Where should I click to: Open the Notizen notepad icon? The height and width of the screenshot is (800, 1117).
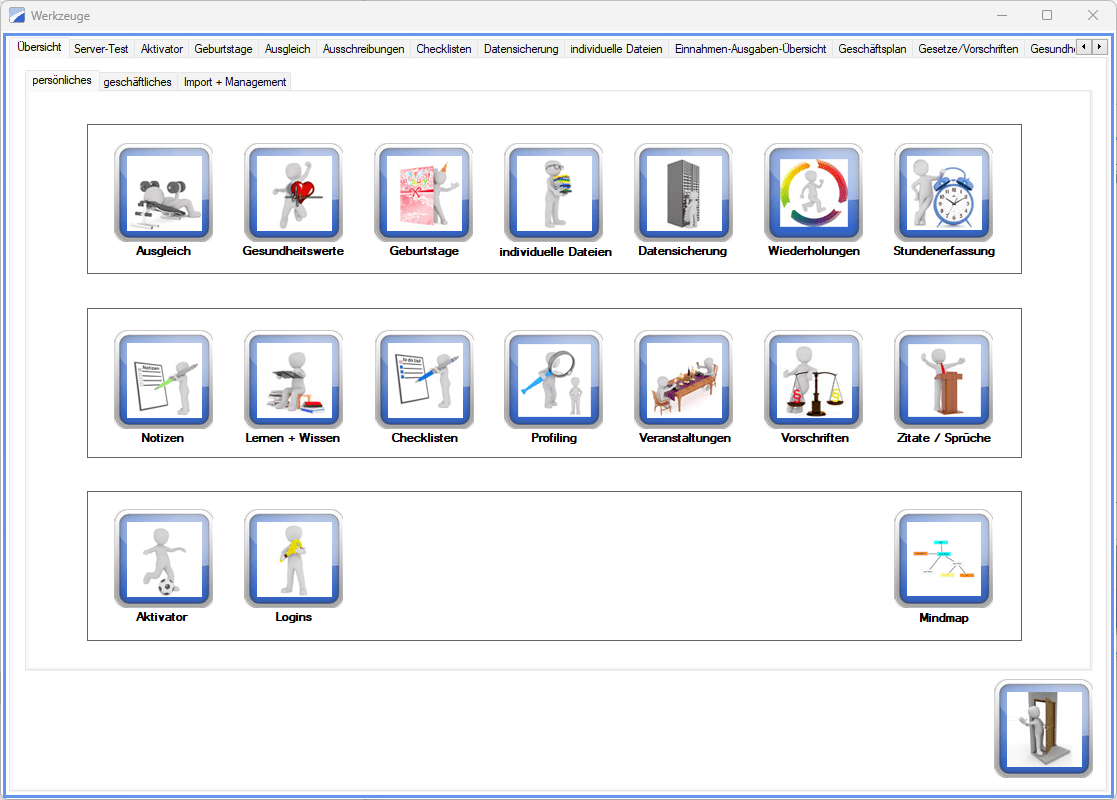coord(164,380)
